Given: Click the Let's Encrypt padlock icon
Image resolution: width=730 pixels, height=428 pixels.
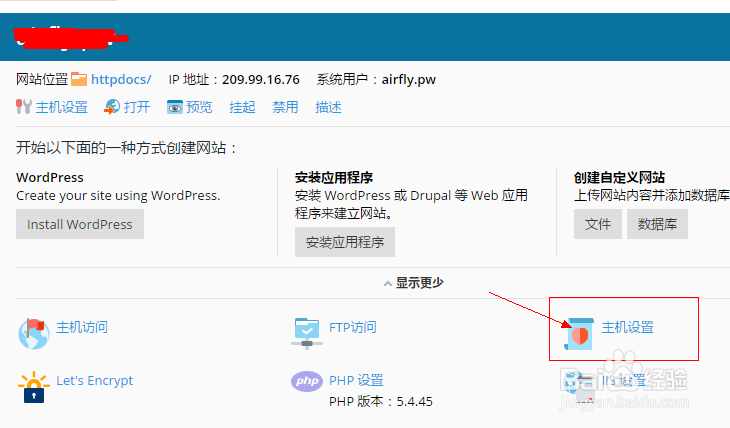Looking at the screenshot, I should pos(34,387).
